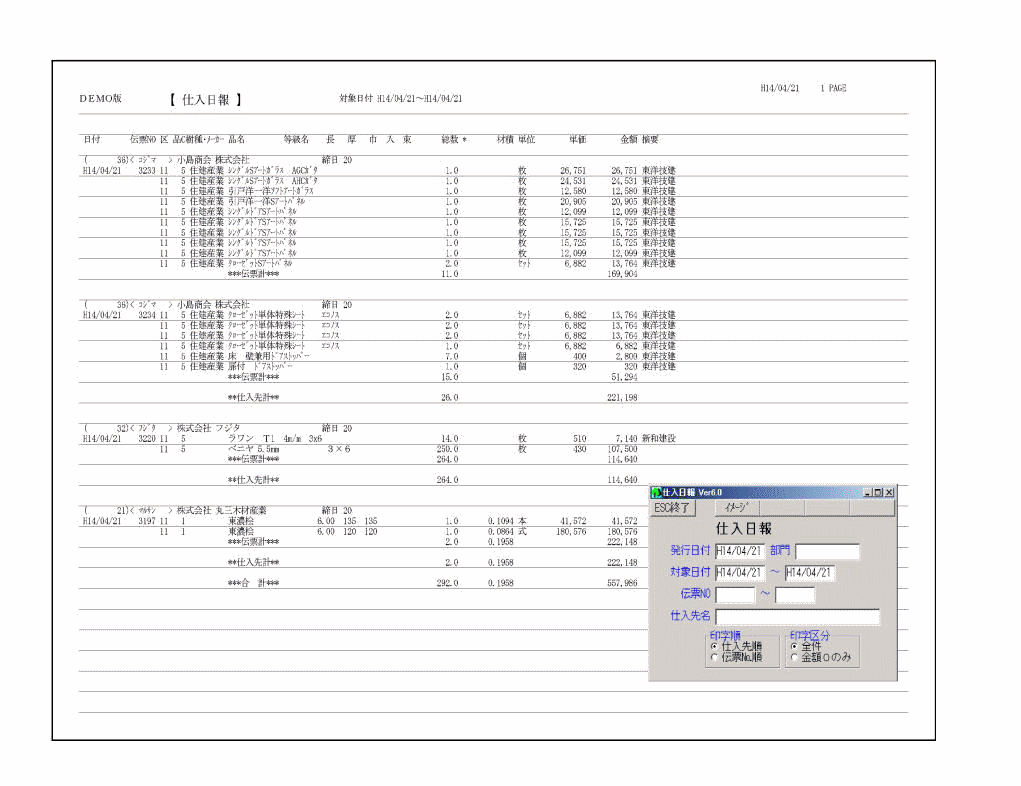Click the 部門 input field
Screen dimensions: 1021x786
click(827, 551)
